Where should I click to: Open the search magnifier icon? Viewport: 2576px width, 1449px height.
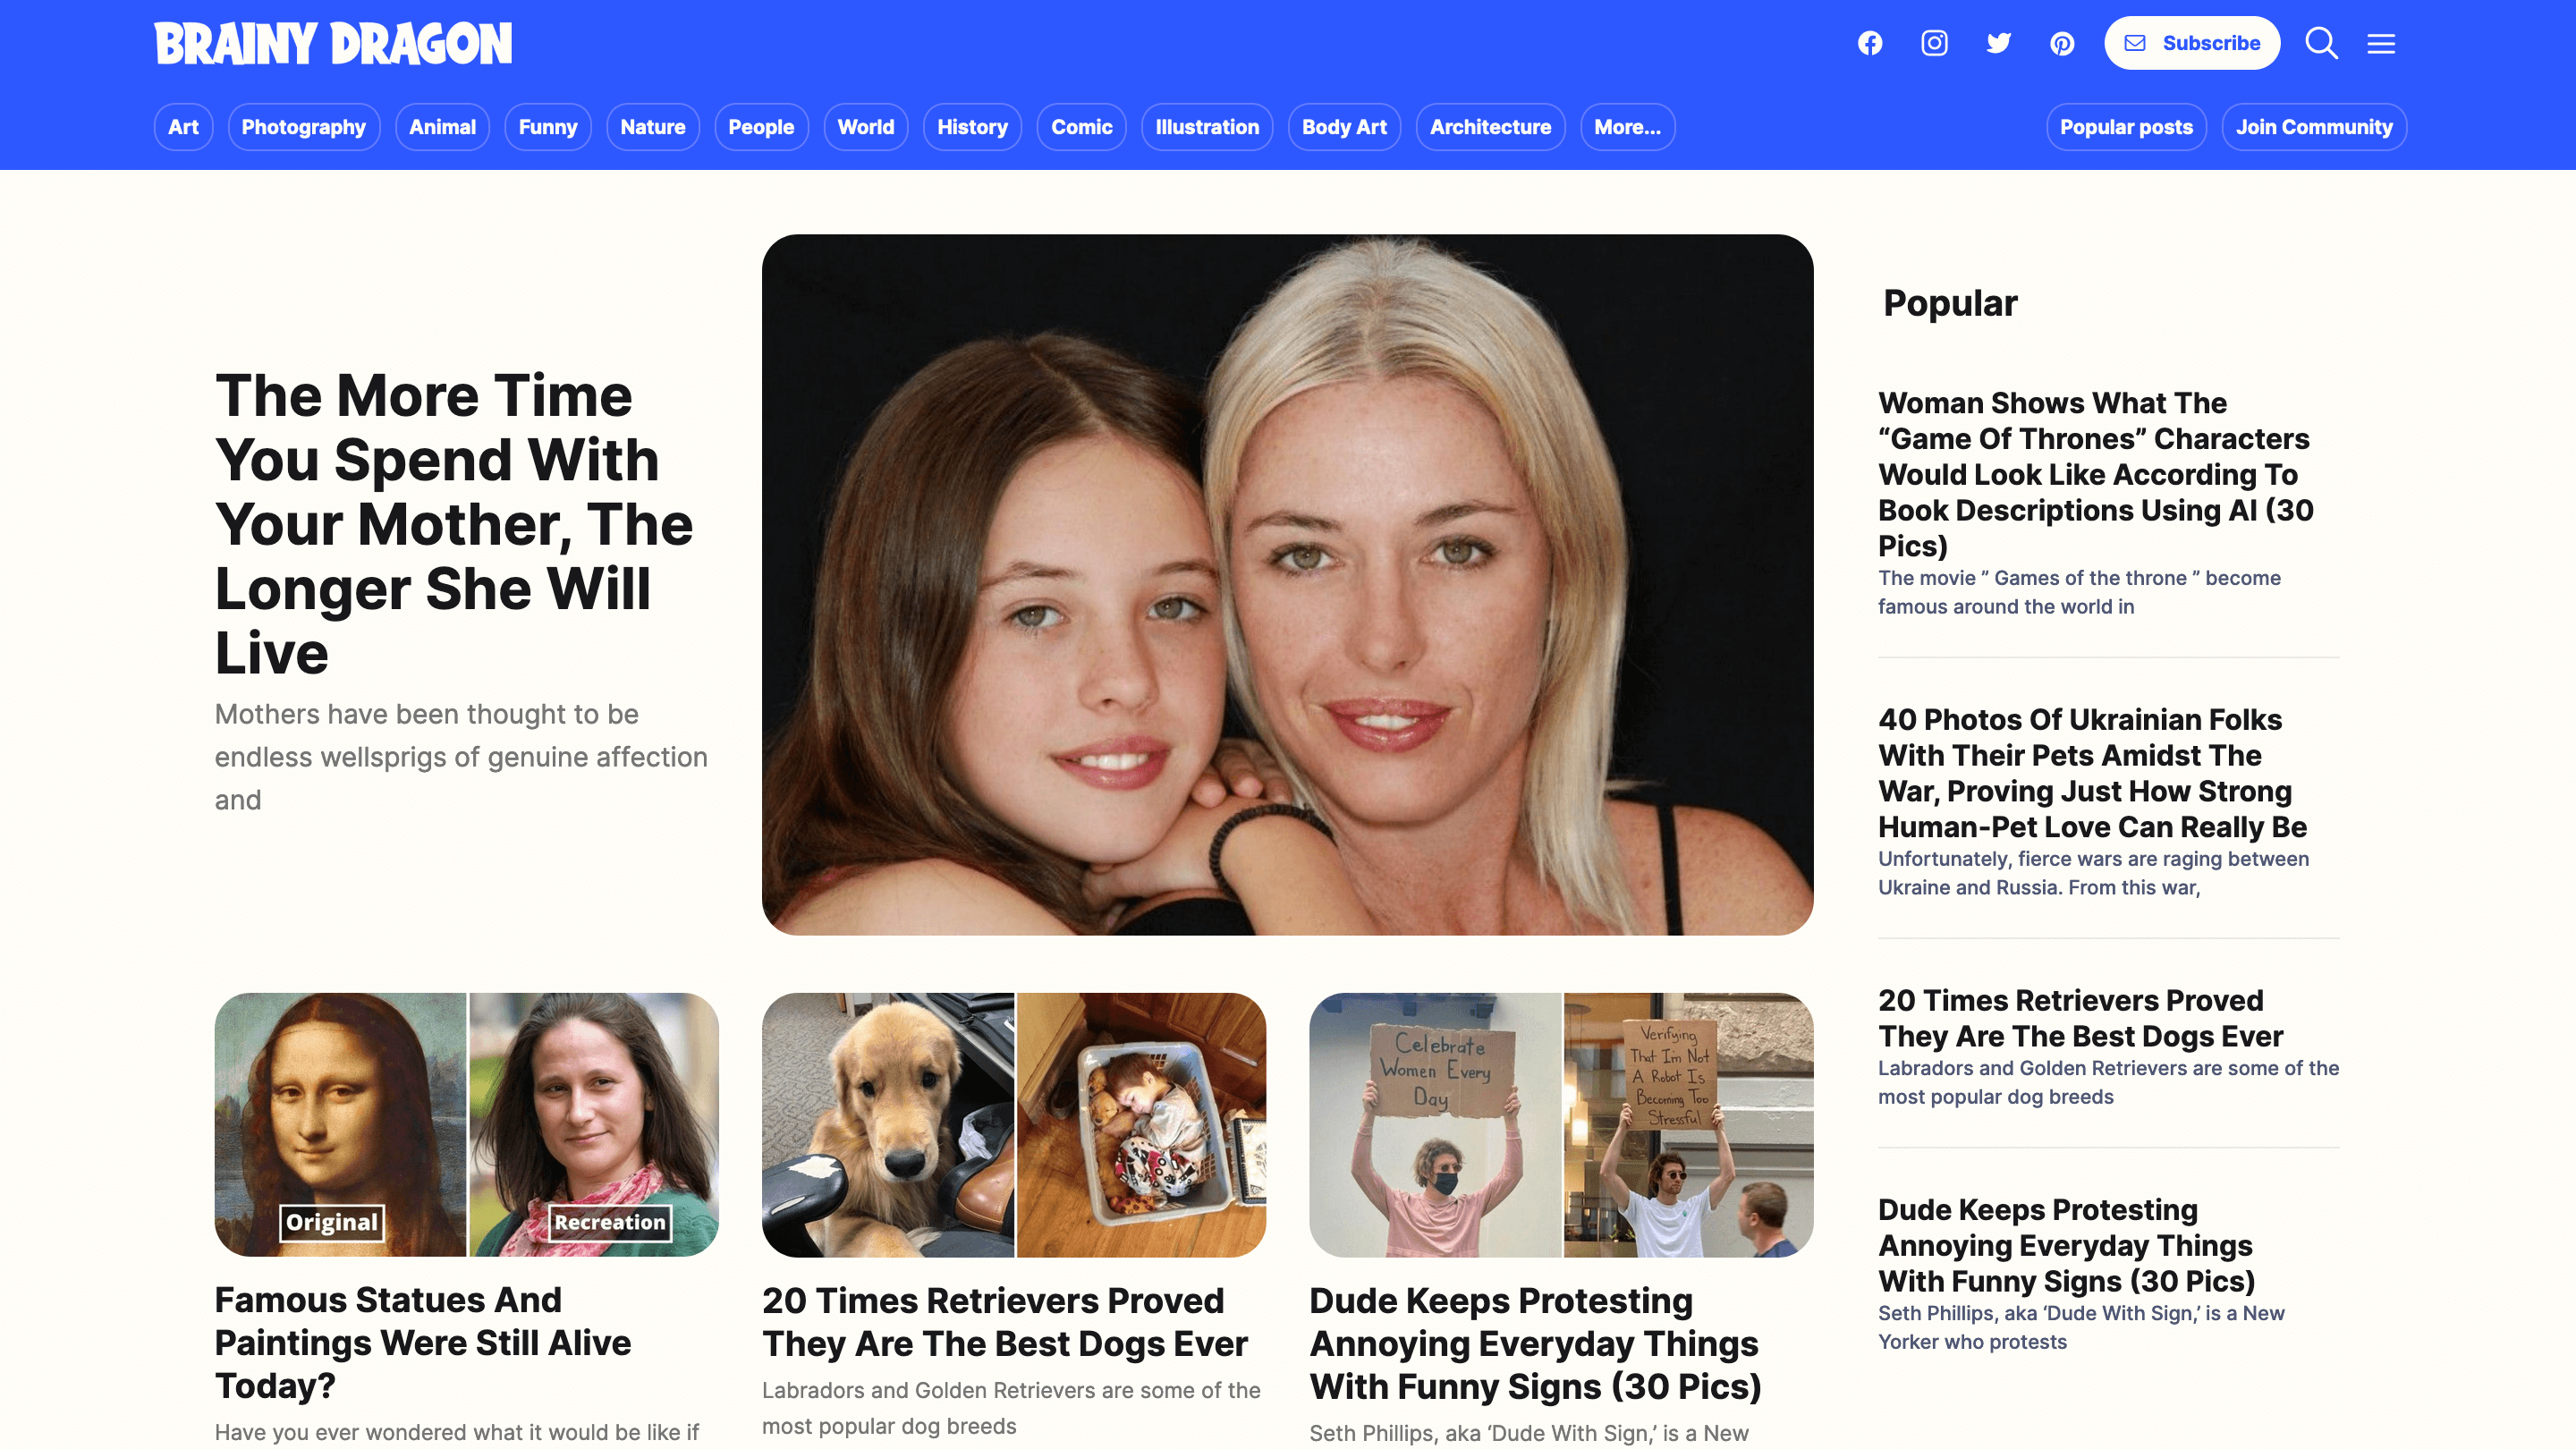pyautogui.click(x=2321, y=43)
